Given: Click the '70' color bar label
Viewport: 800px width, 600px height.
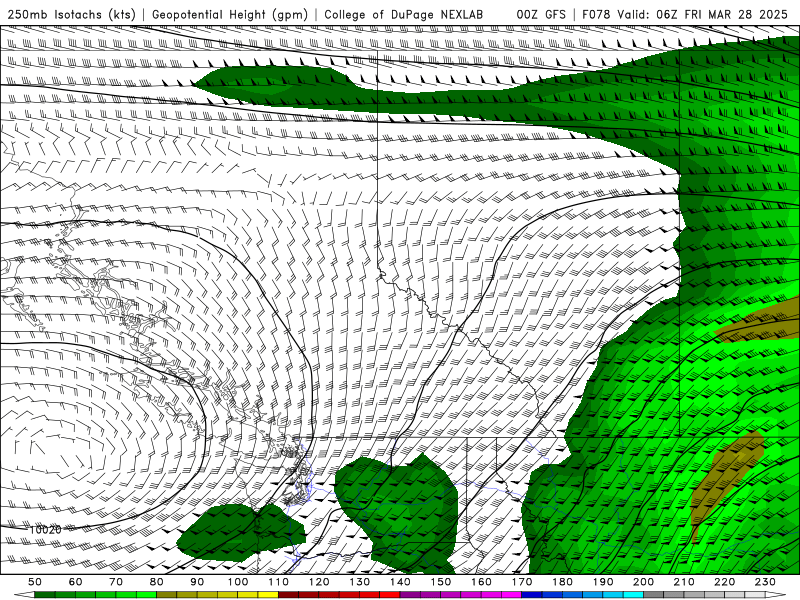Looking at the screenshot, I should [116, 582].
